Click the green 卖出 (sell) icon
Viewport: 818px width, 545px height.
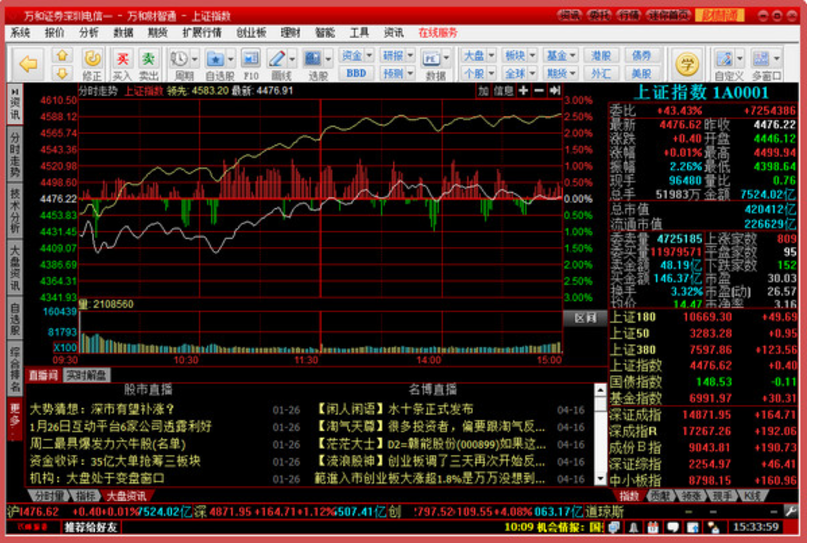[x=150, y=59]
